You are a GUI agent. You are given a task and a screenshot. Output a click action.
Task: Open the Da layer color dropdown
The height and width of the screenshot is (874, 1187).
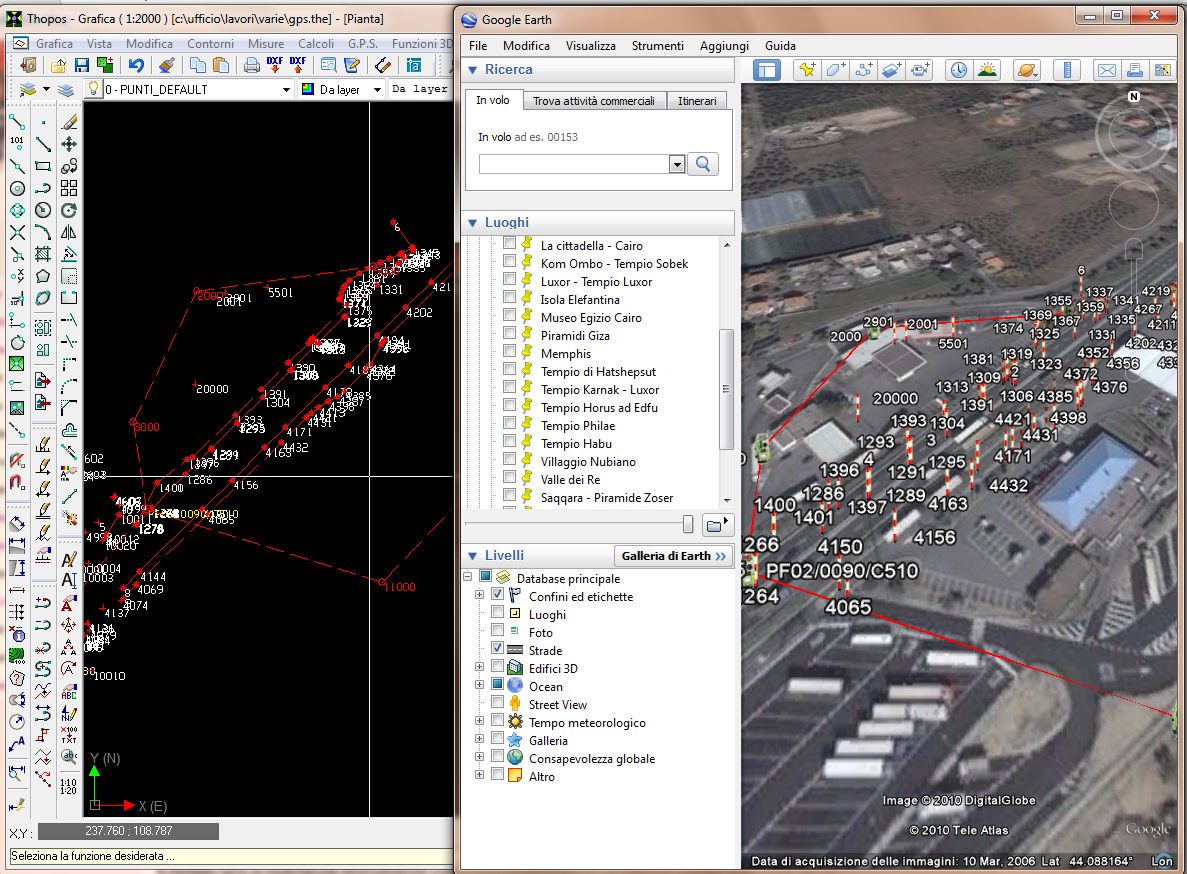(377, 89)
